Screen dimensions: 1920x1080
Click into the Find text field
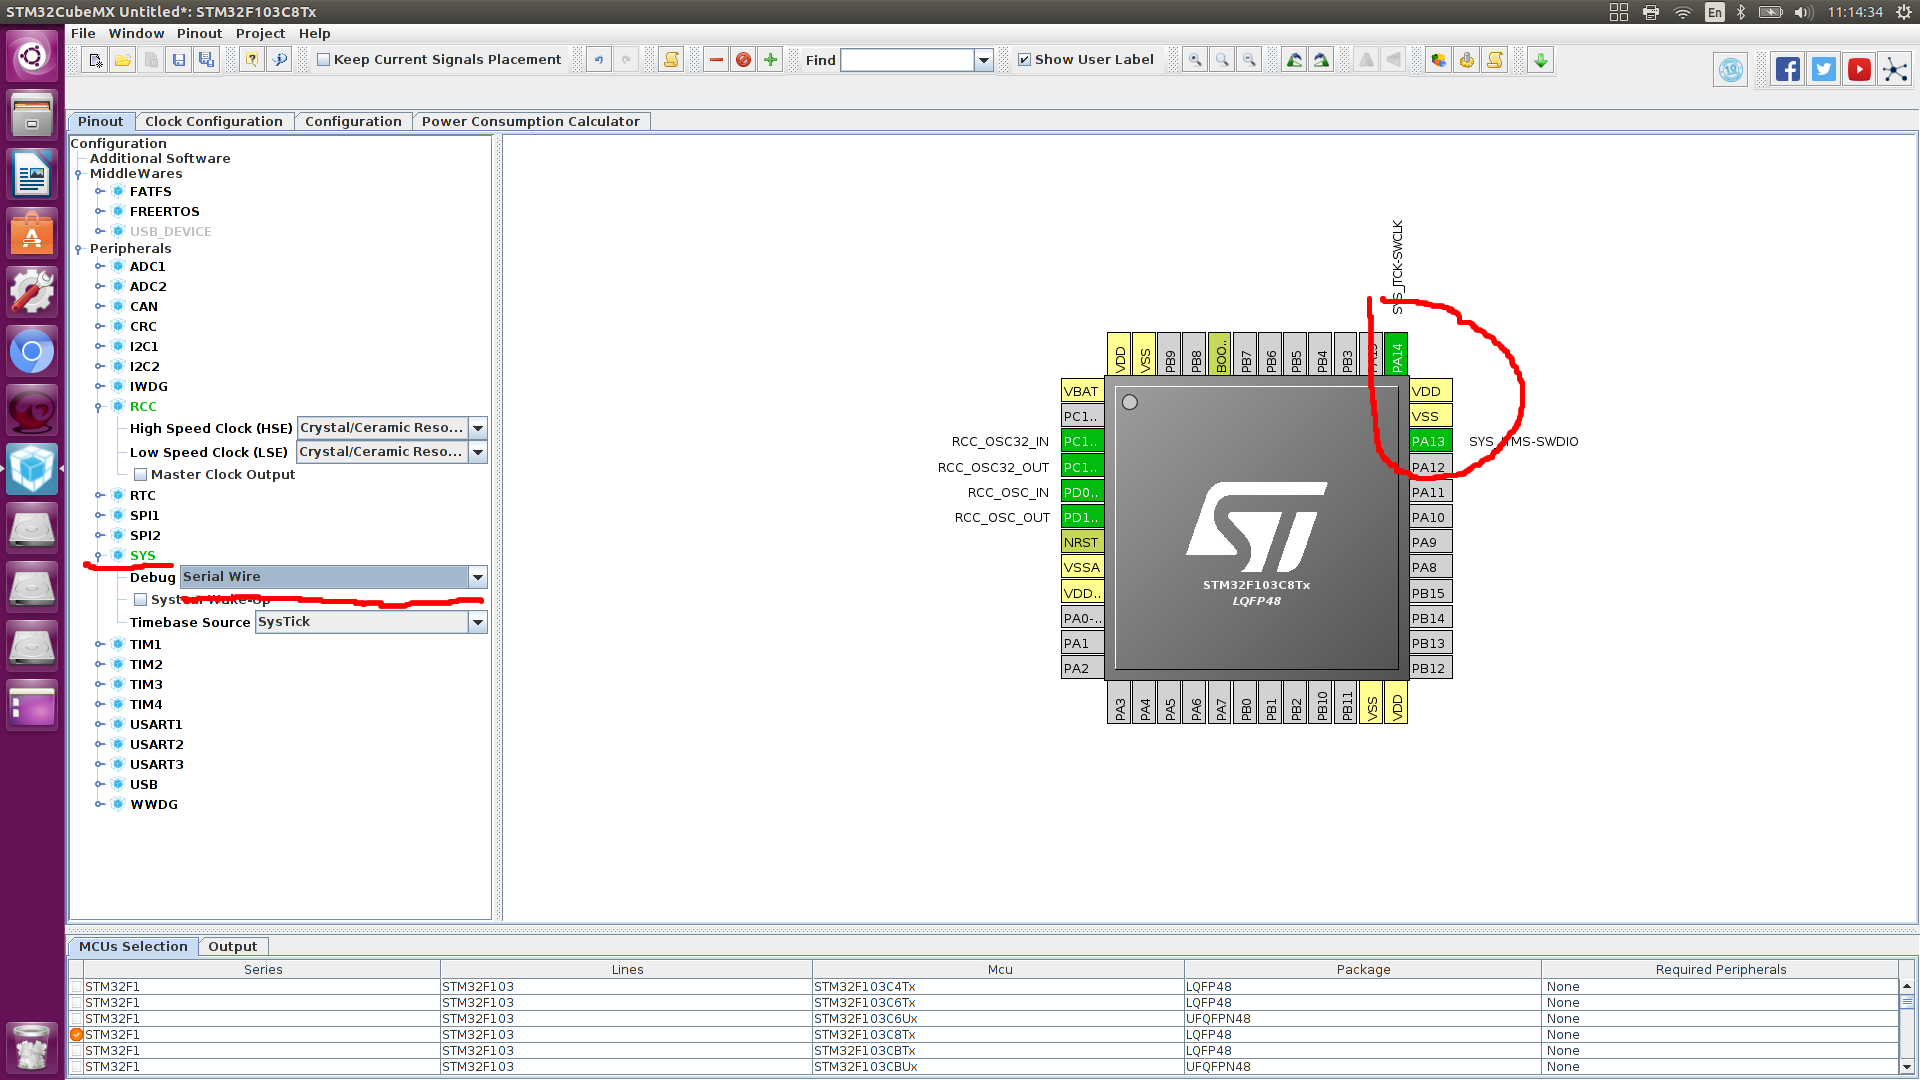click(908, 60)
